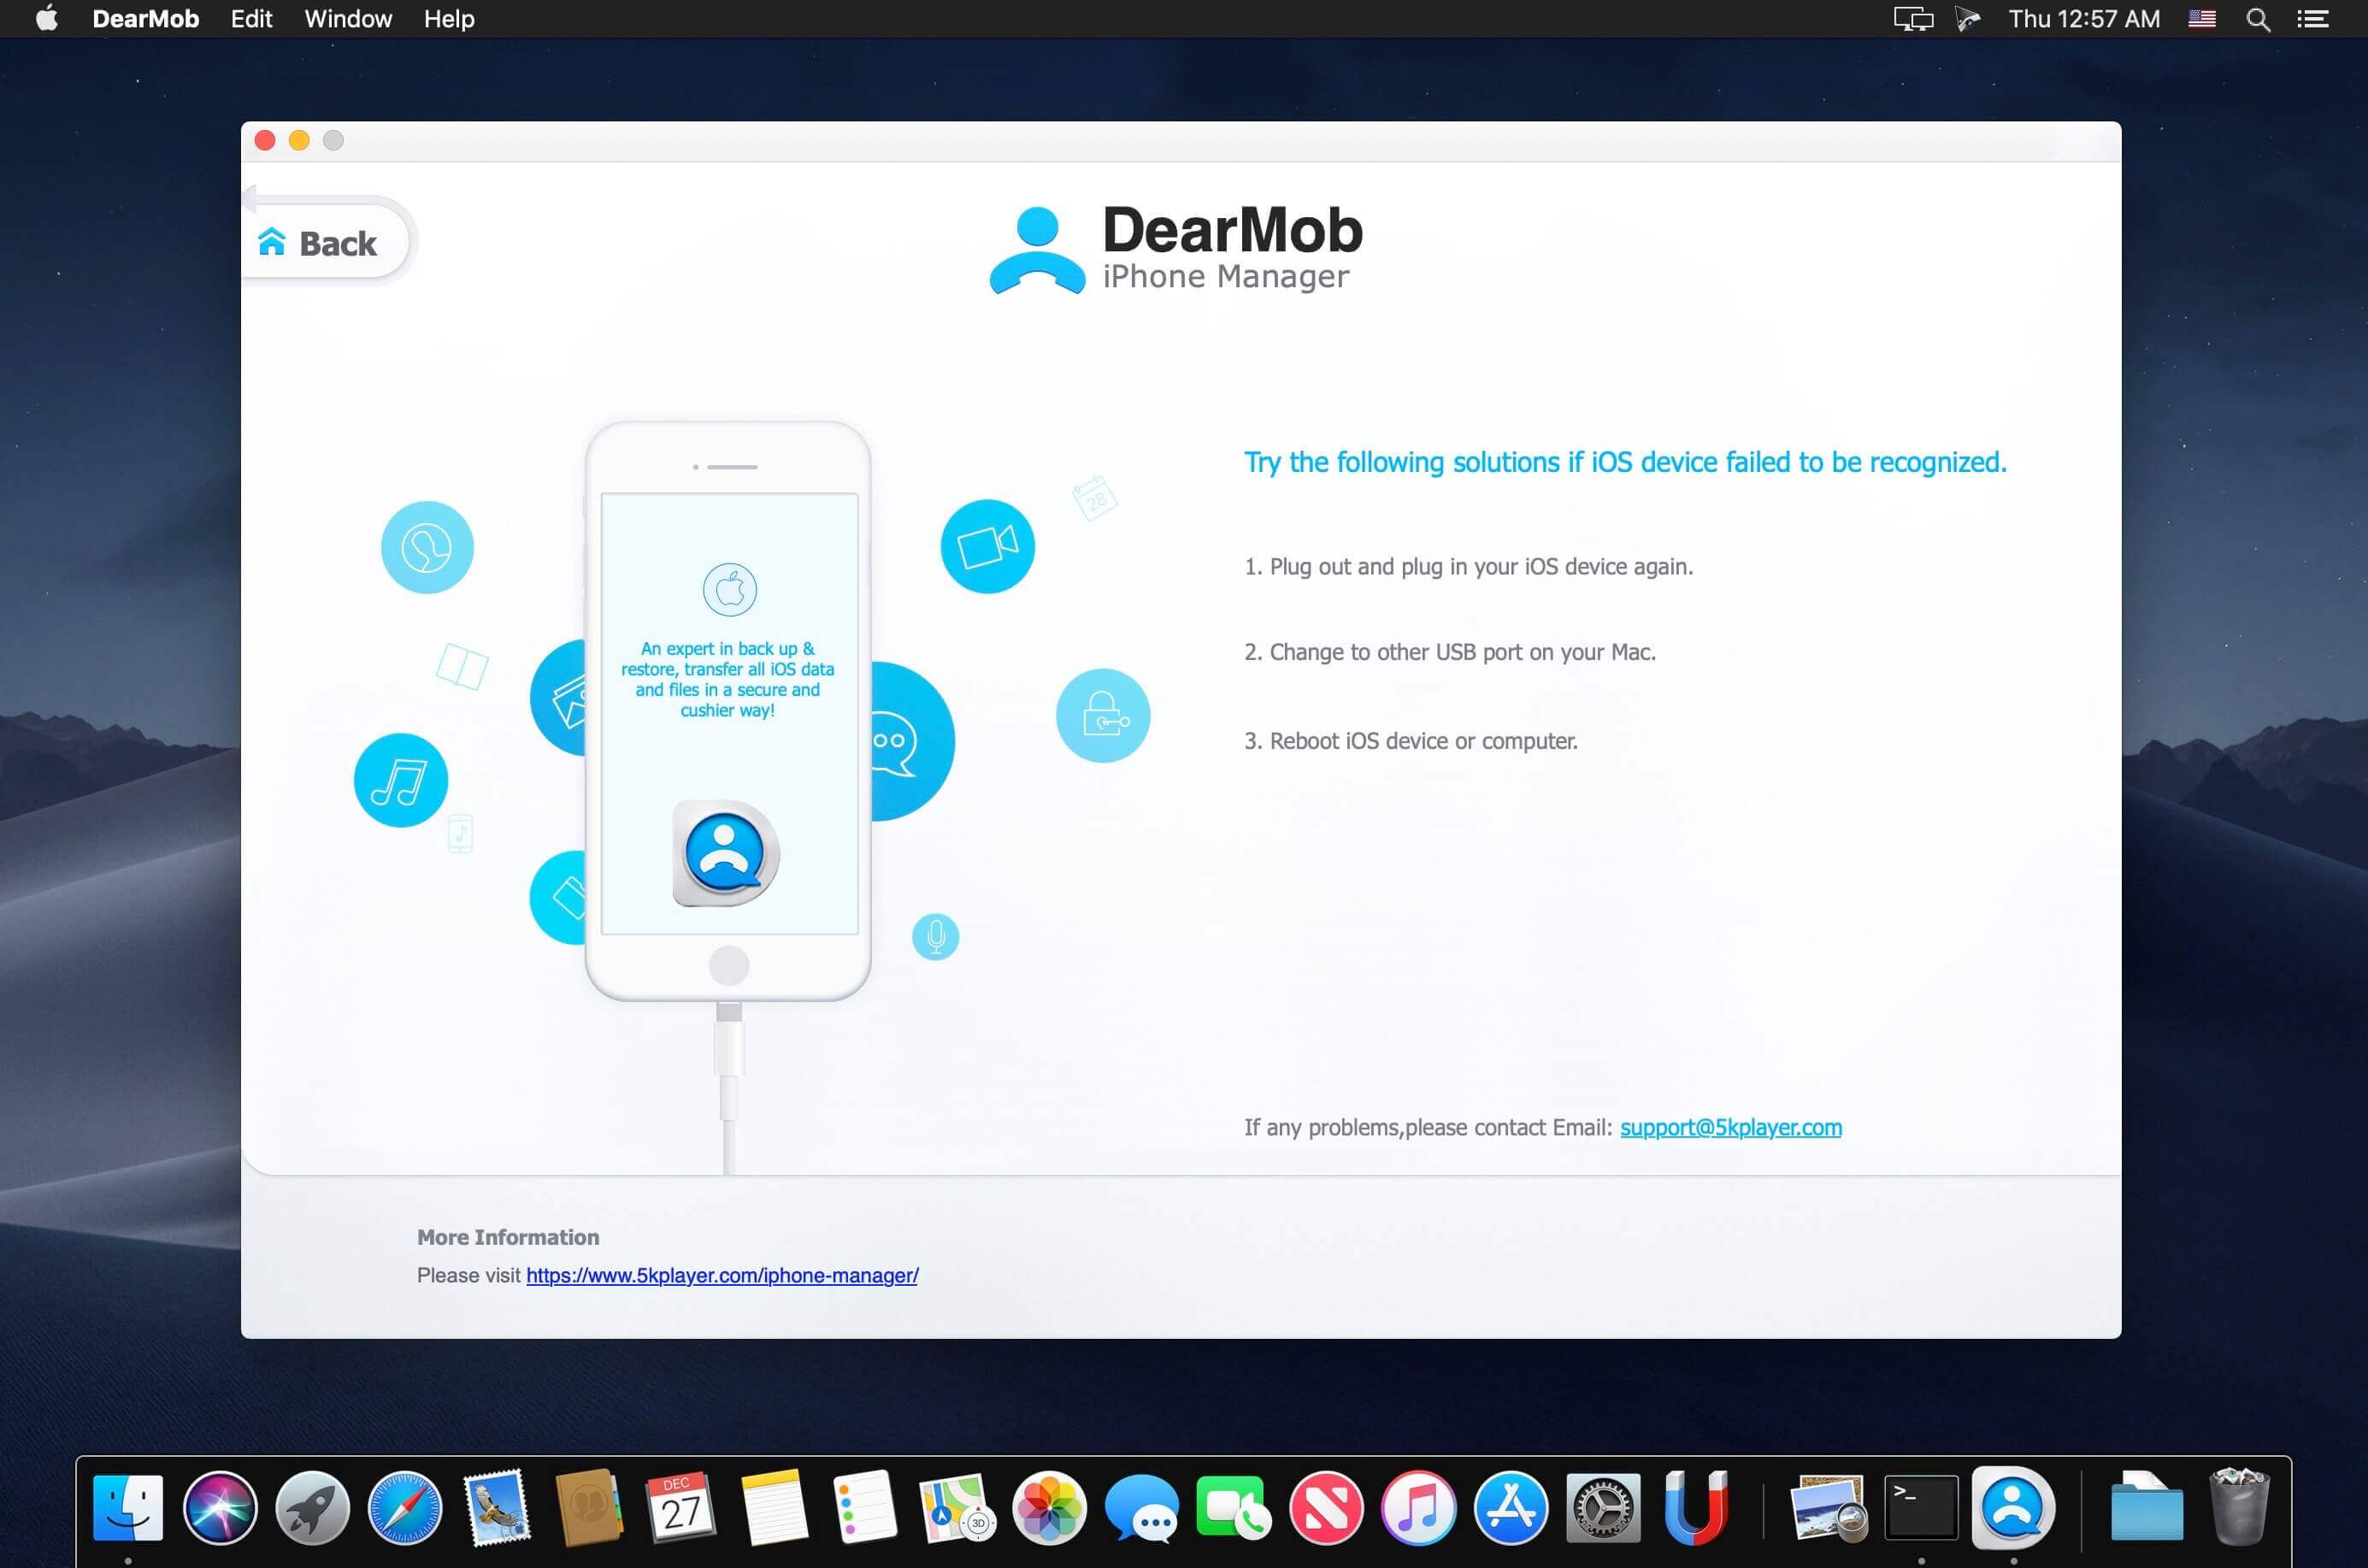
Task: Open Launchpad from the Dock
Action: [312, 1507]
